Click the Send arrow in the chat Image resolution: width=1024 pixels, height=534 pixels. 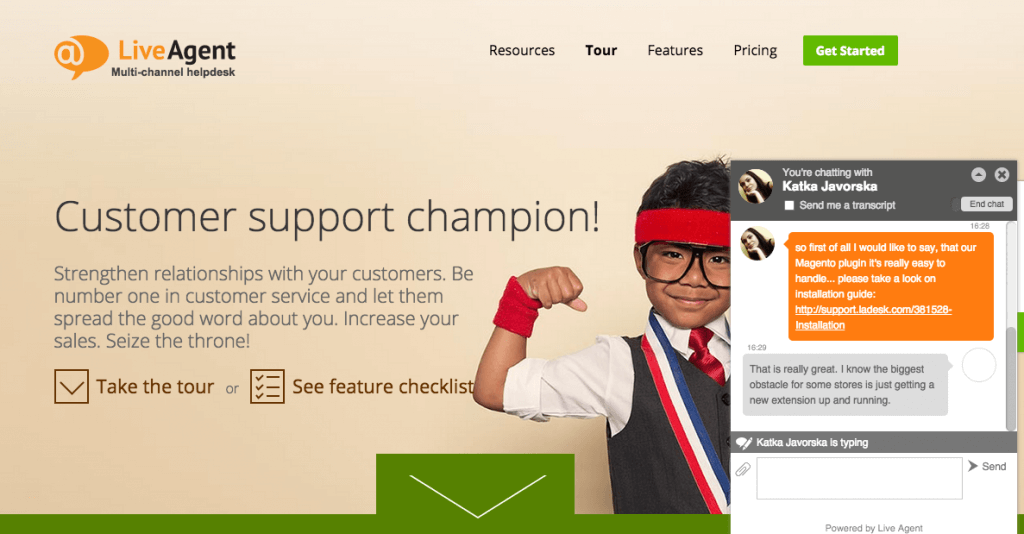pyautogui.click(x=987, y=466)
